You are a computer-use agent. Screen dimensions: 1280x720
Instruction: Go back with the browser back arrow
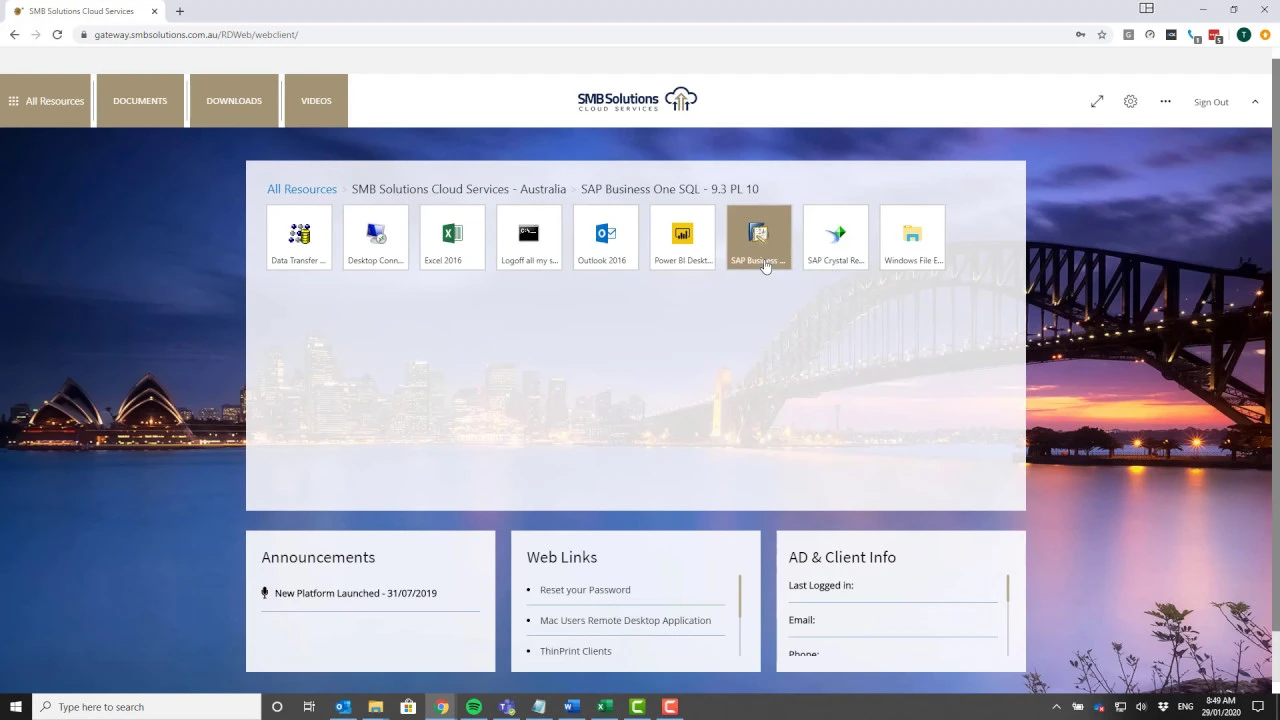pyautogui.click(x=14, y=35)
